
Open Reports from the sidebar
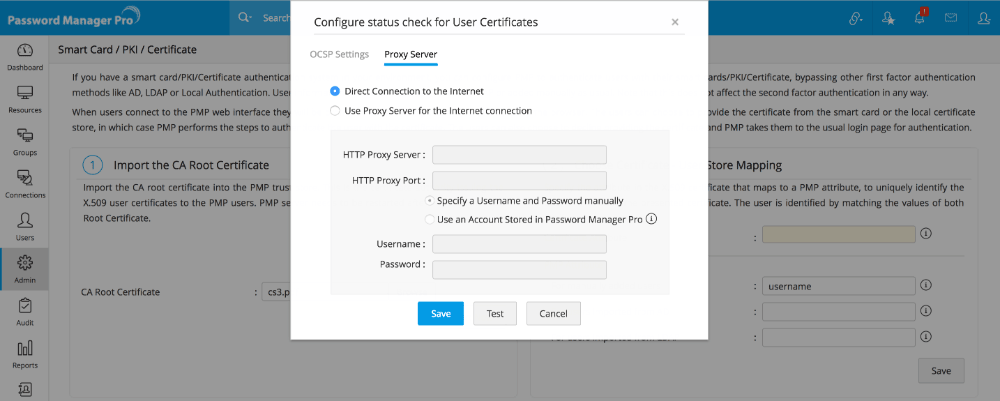click(25, 354)
